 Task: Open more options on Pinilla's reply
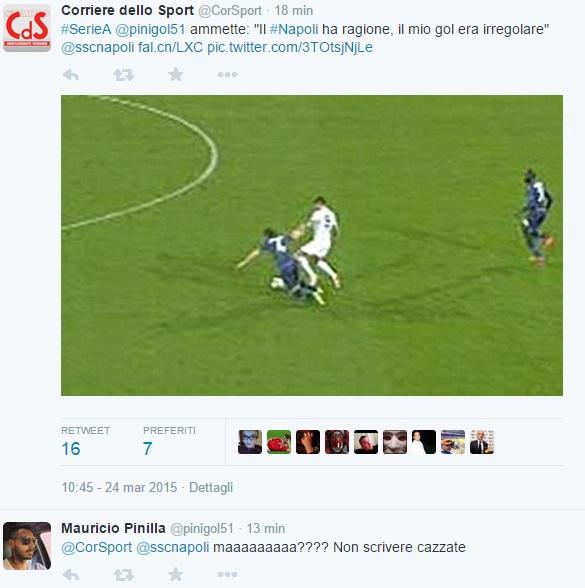pyautogui.click(x=227, y=574)
